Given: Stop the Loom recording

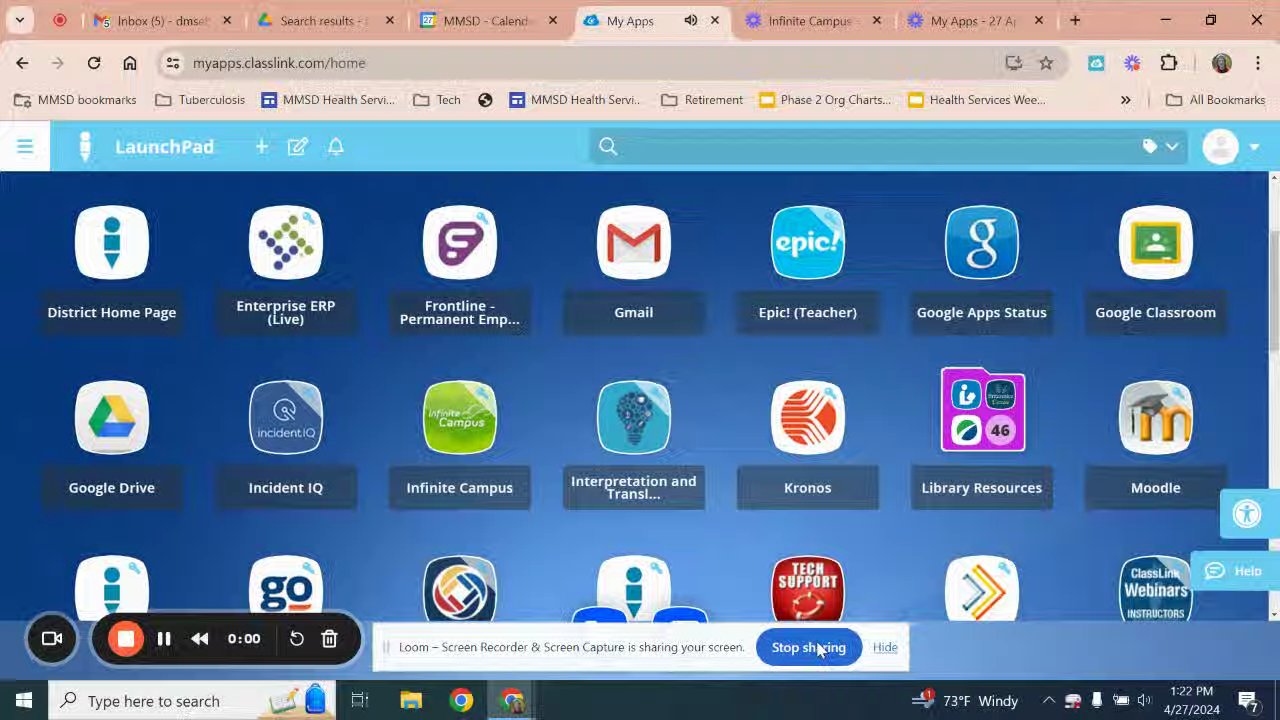Looking at the screenshot, I should click(x=126, y=639).
